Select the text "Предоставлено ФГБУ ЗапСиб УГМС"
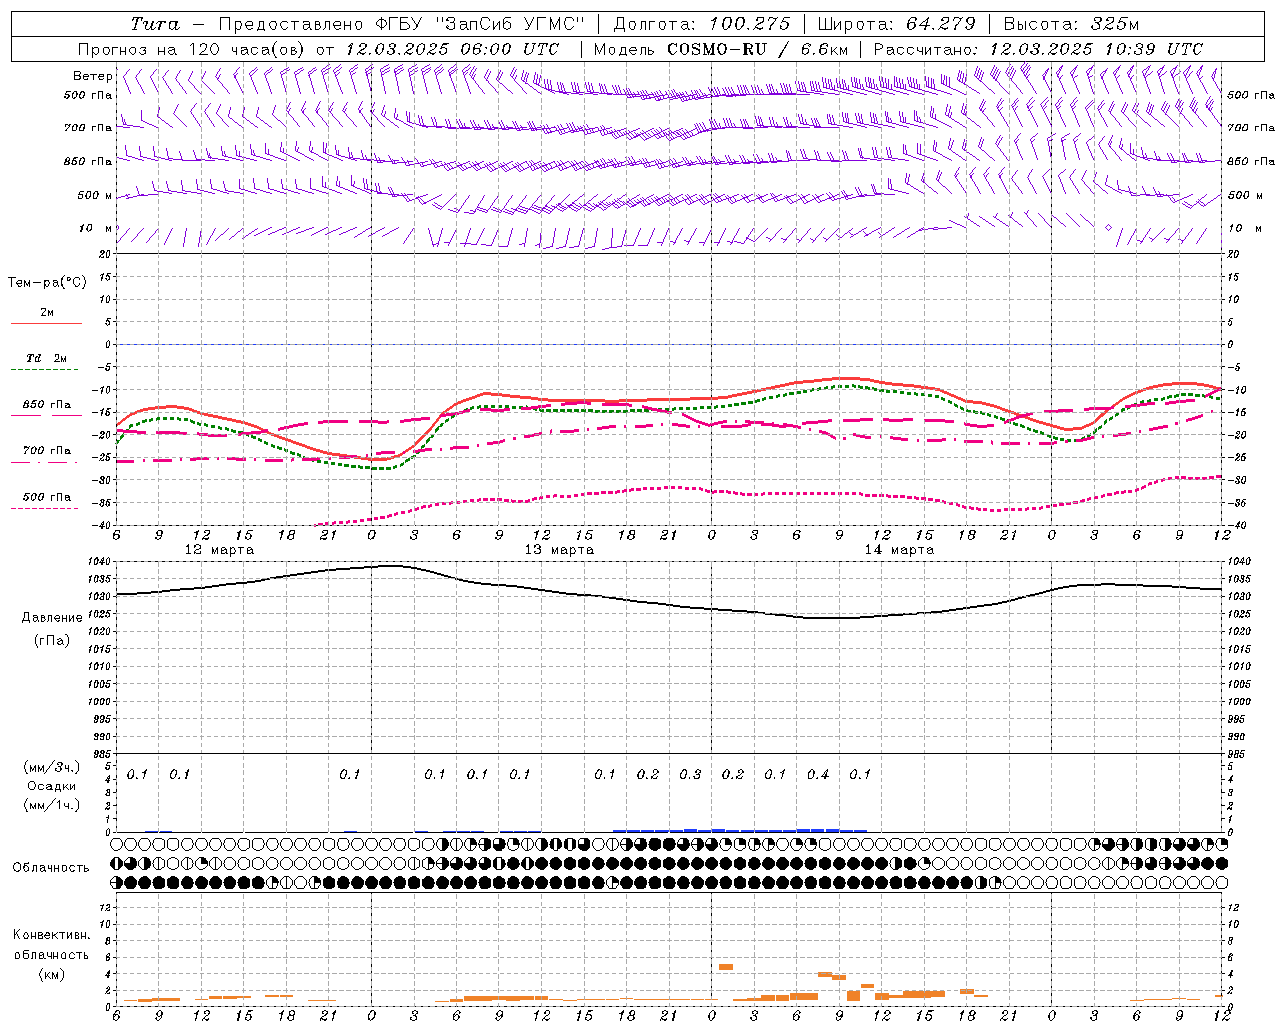The height and width of the screenshot is (1024, 1280). click(401, 24)
